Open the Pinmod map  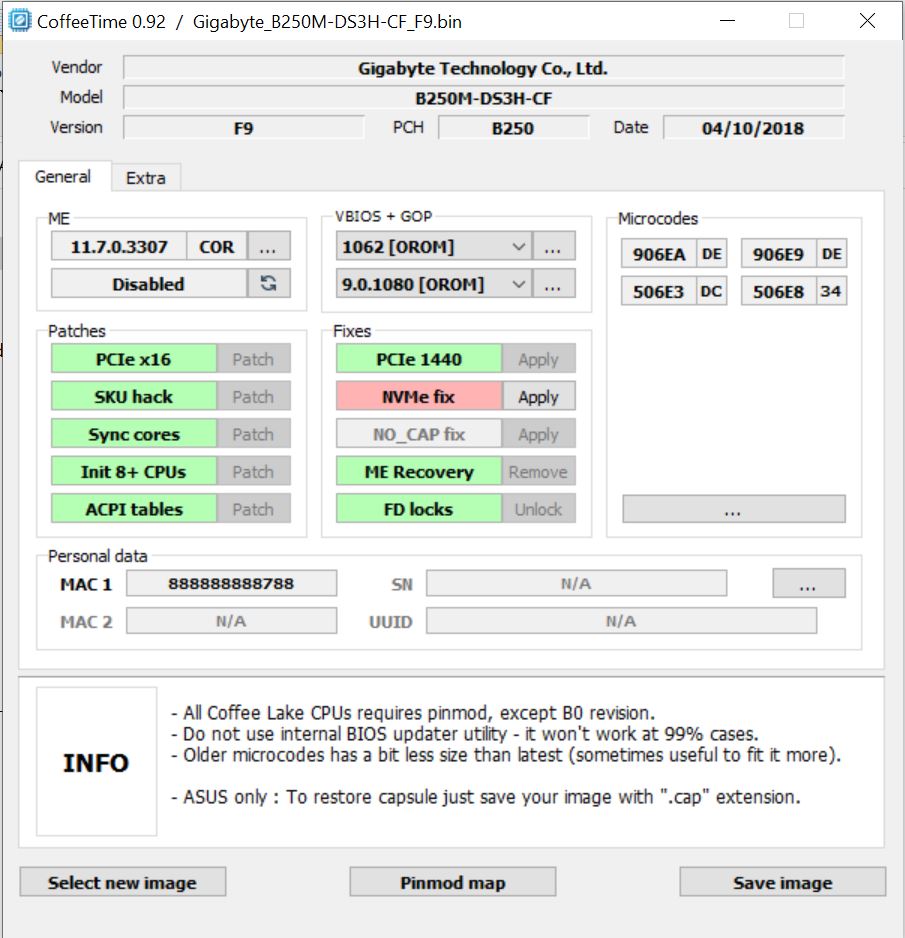click(x=453, y=882)
